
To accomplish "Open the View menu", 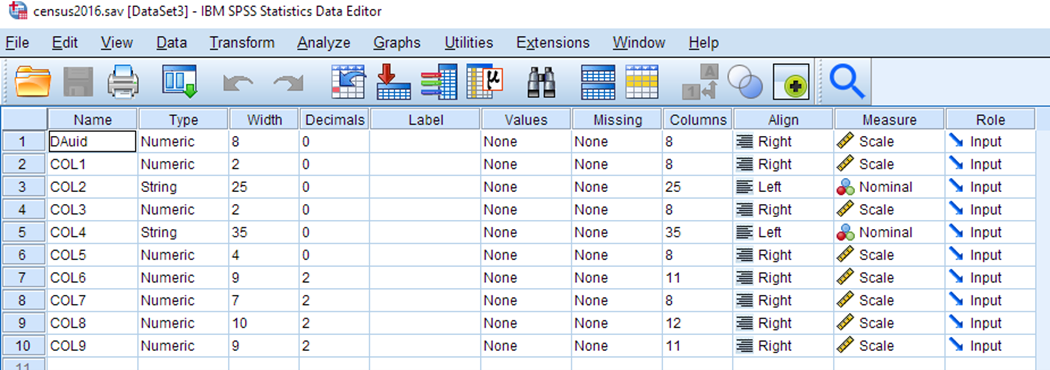I will pos(117,43).
